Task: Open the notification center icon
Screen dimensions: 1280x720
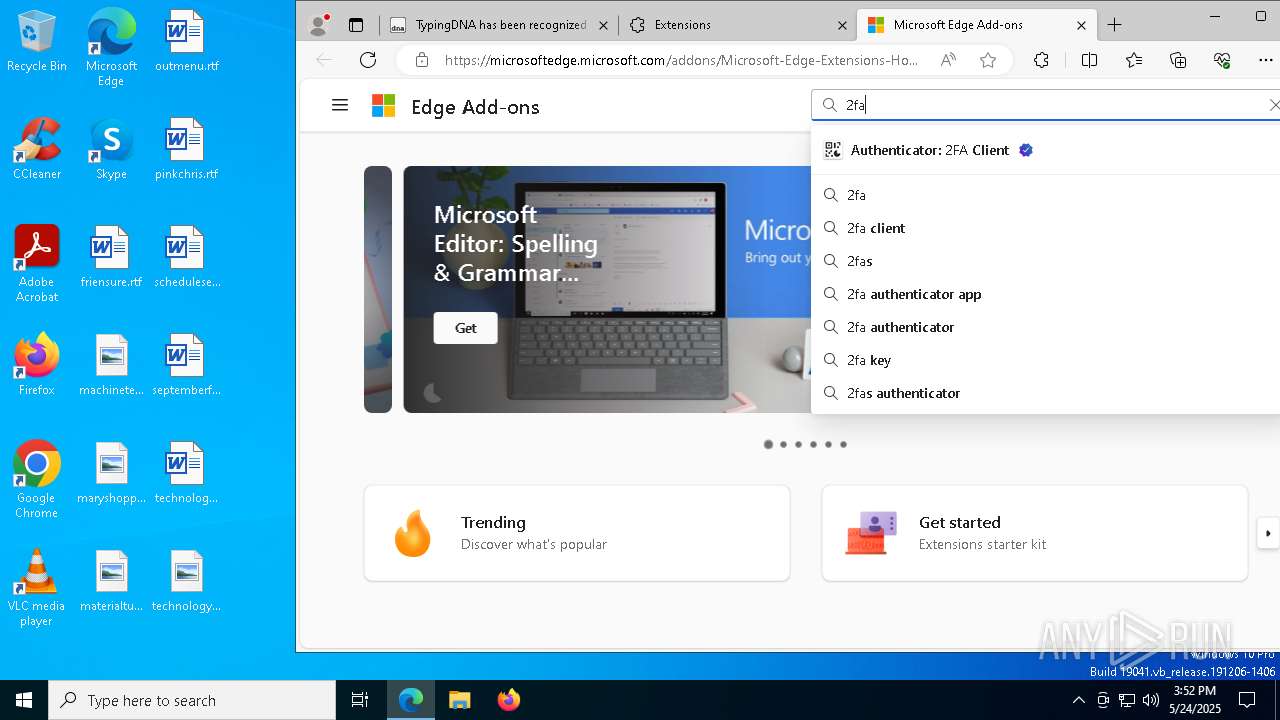Action: click(1247, 700)
